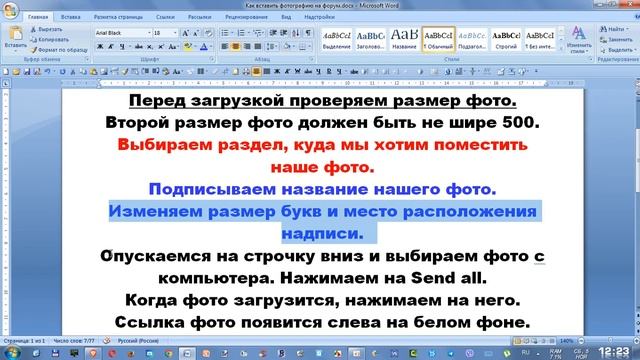Toggle the numbered list button
640x360 pixels.
click(x=241, y=33)
